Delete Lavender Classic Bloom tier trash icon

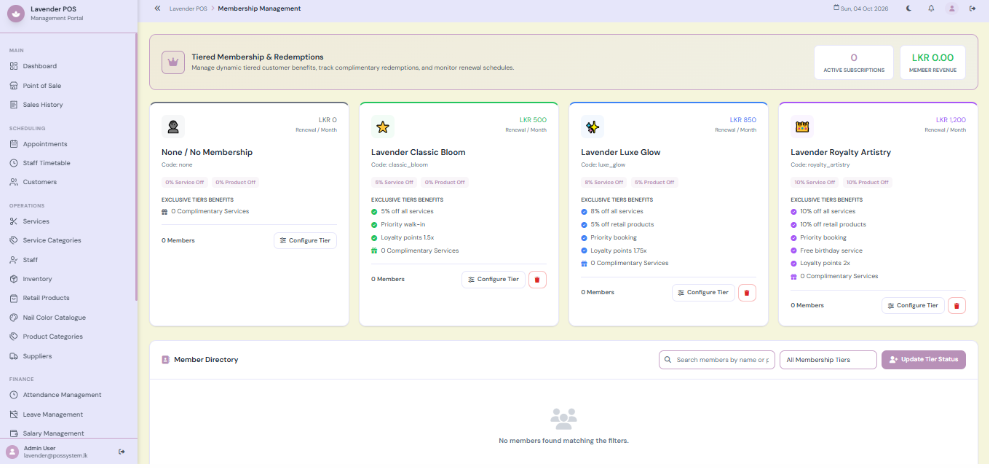pyautogui.click(x=537, y=279)
